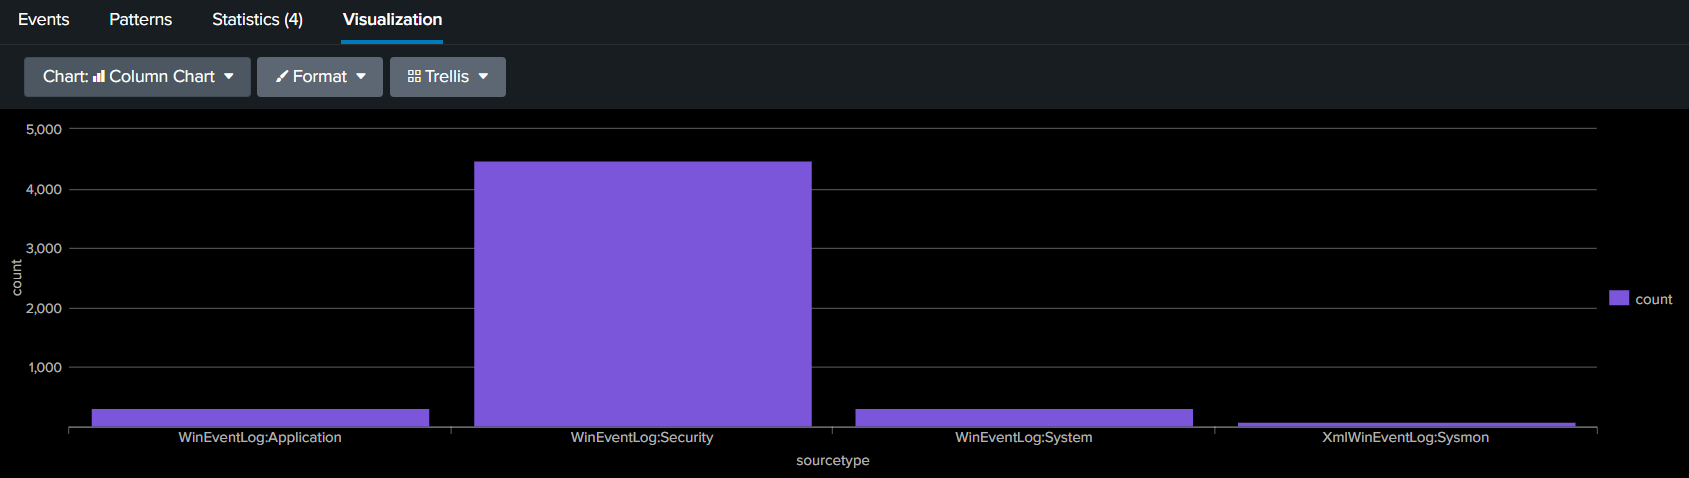This screenshot has height=478, width=1689.
Task: Click the XmlWinEventLog:Sysmon x-axis label
Action: (1405, 437)
